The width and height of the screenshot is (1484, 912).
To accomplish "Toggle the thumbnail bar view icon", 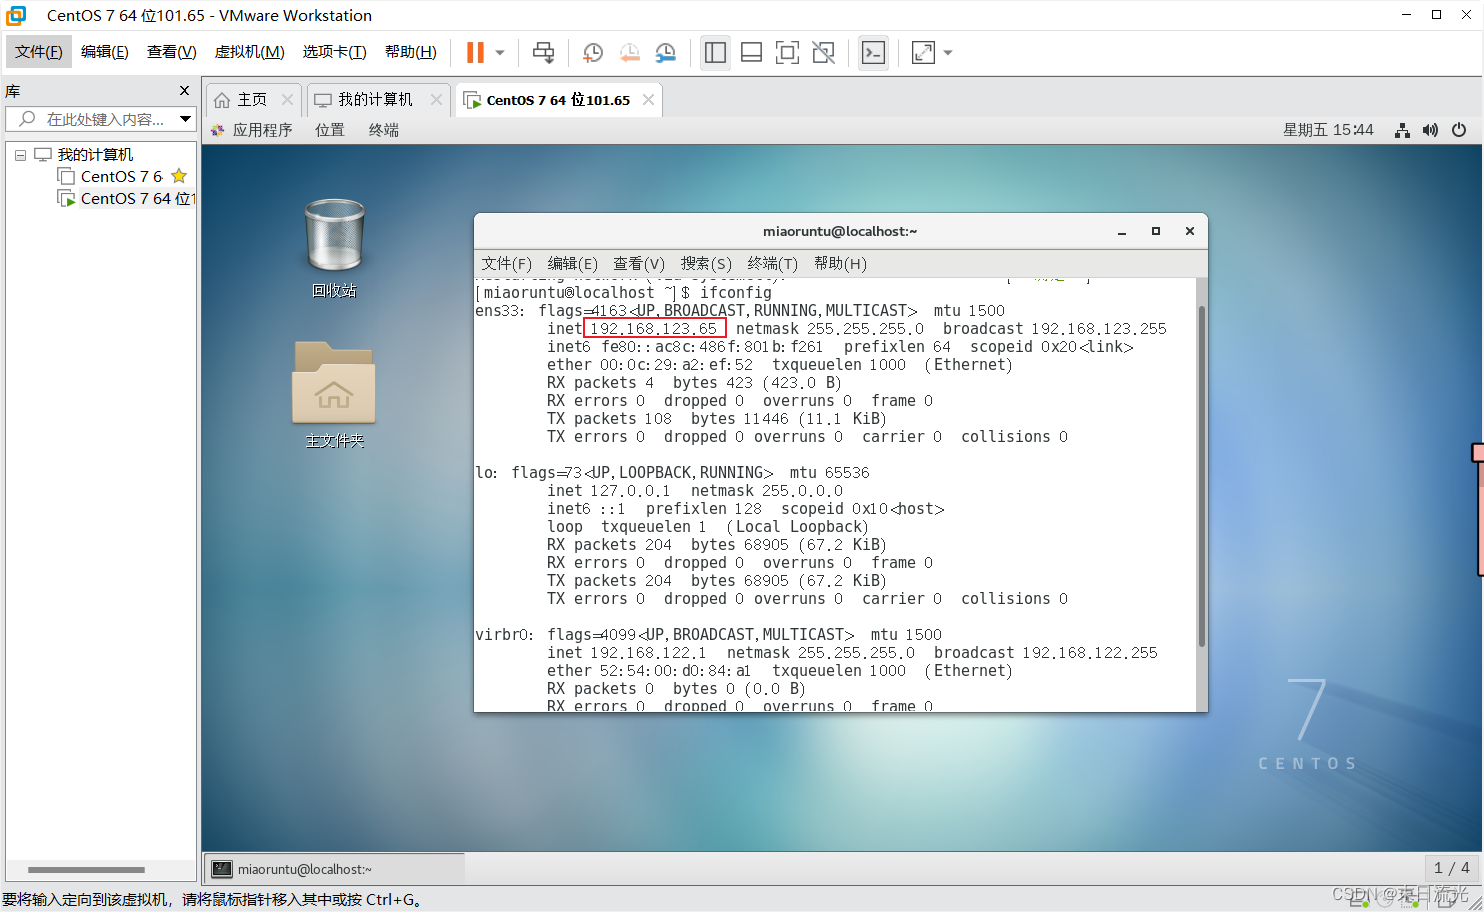I will [x=751, y=52].
